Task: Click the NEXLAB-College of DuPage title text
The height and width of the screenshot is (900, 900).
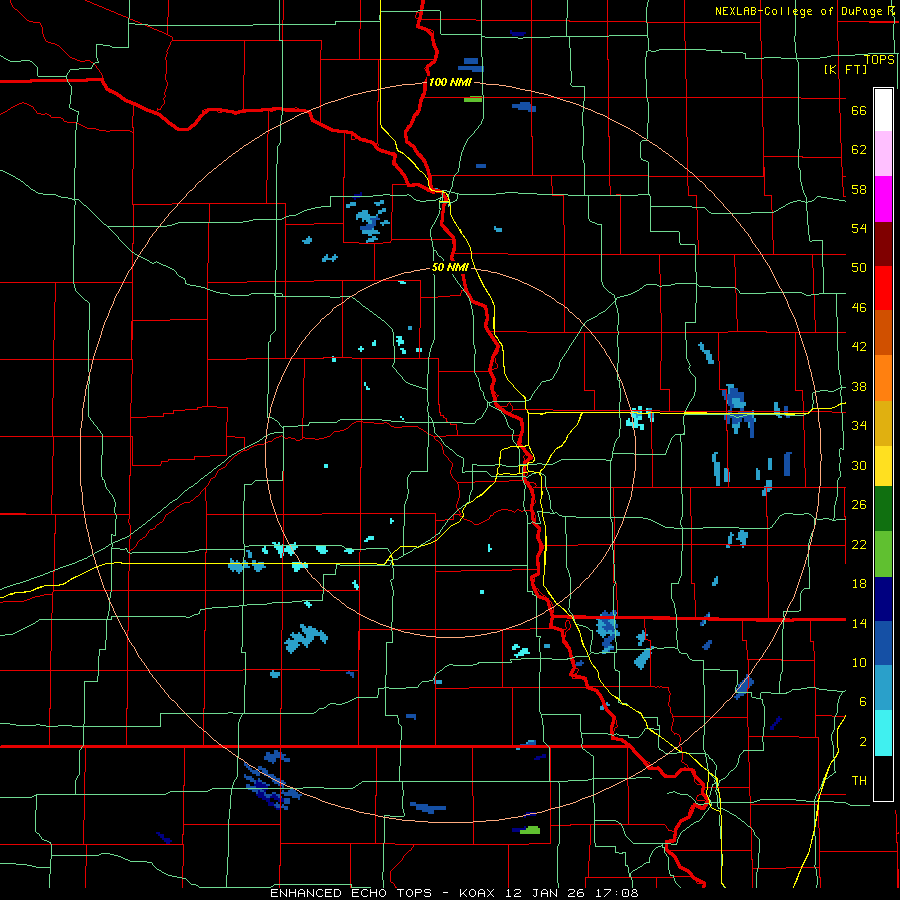Action: coord(806,11)
